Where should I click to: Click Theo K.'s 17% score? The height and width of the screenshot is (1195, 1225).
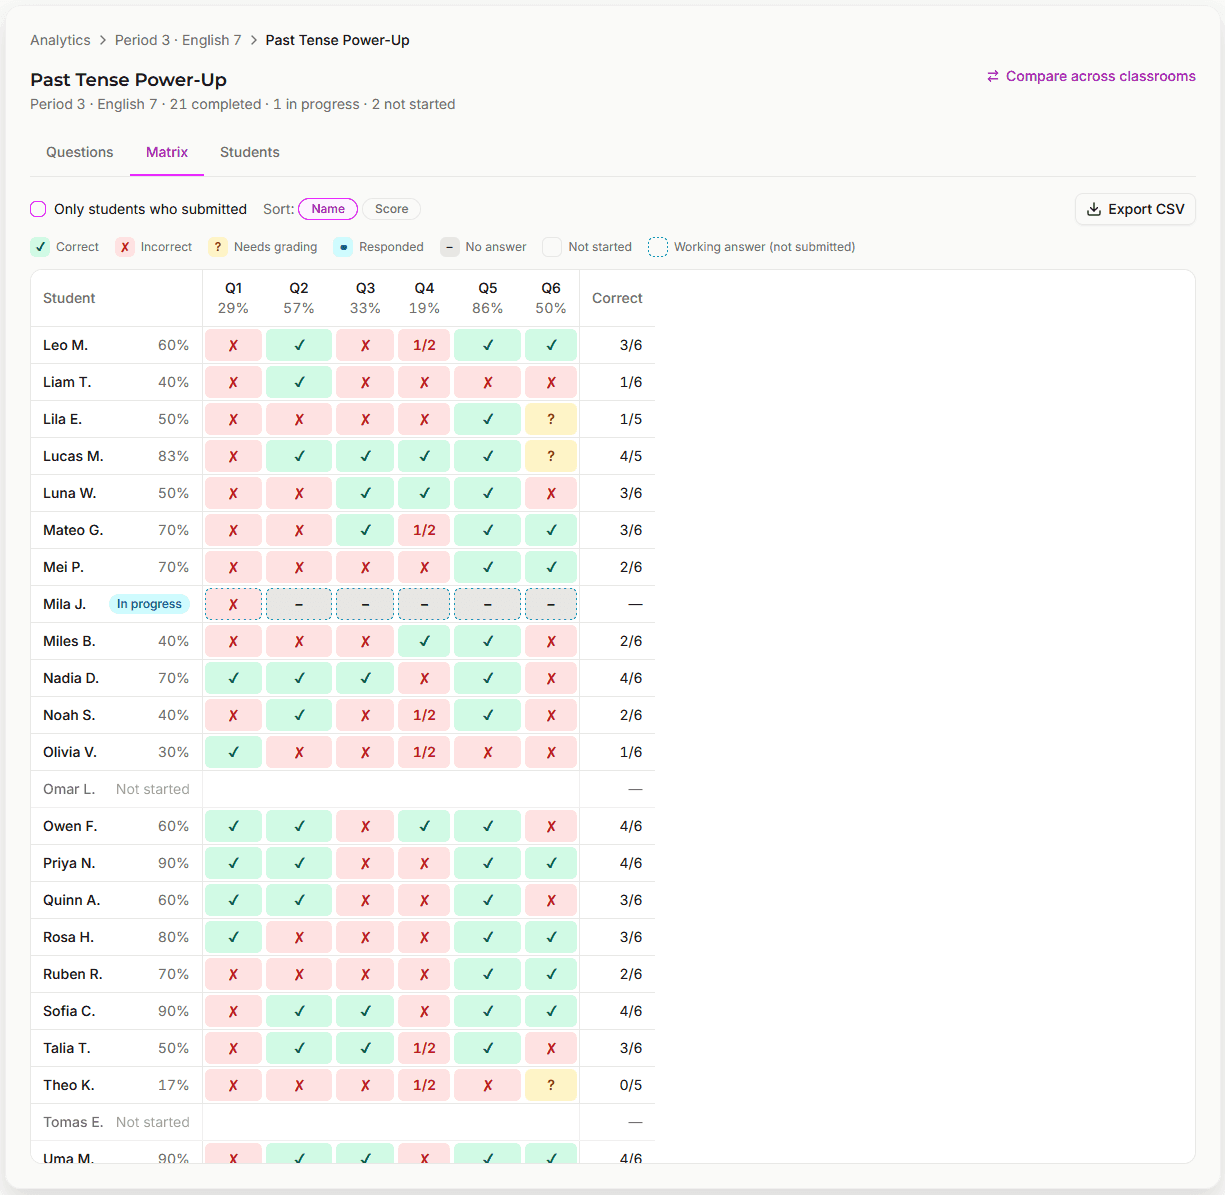pyautogui.click(x=173, y=1085)
